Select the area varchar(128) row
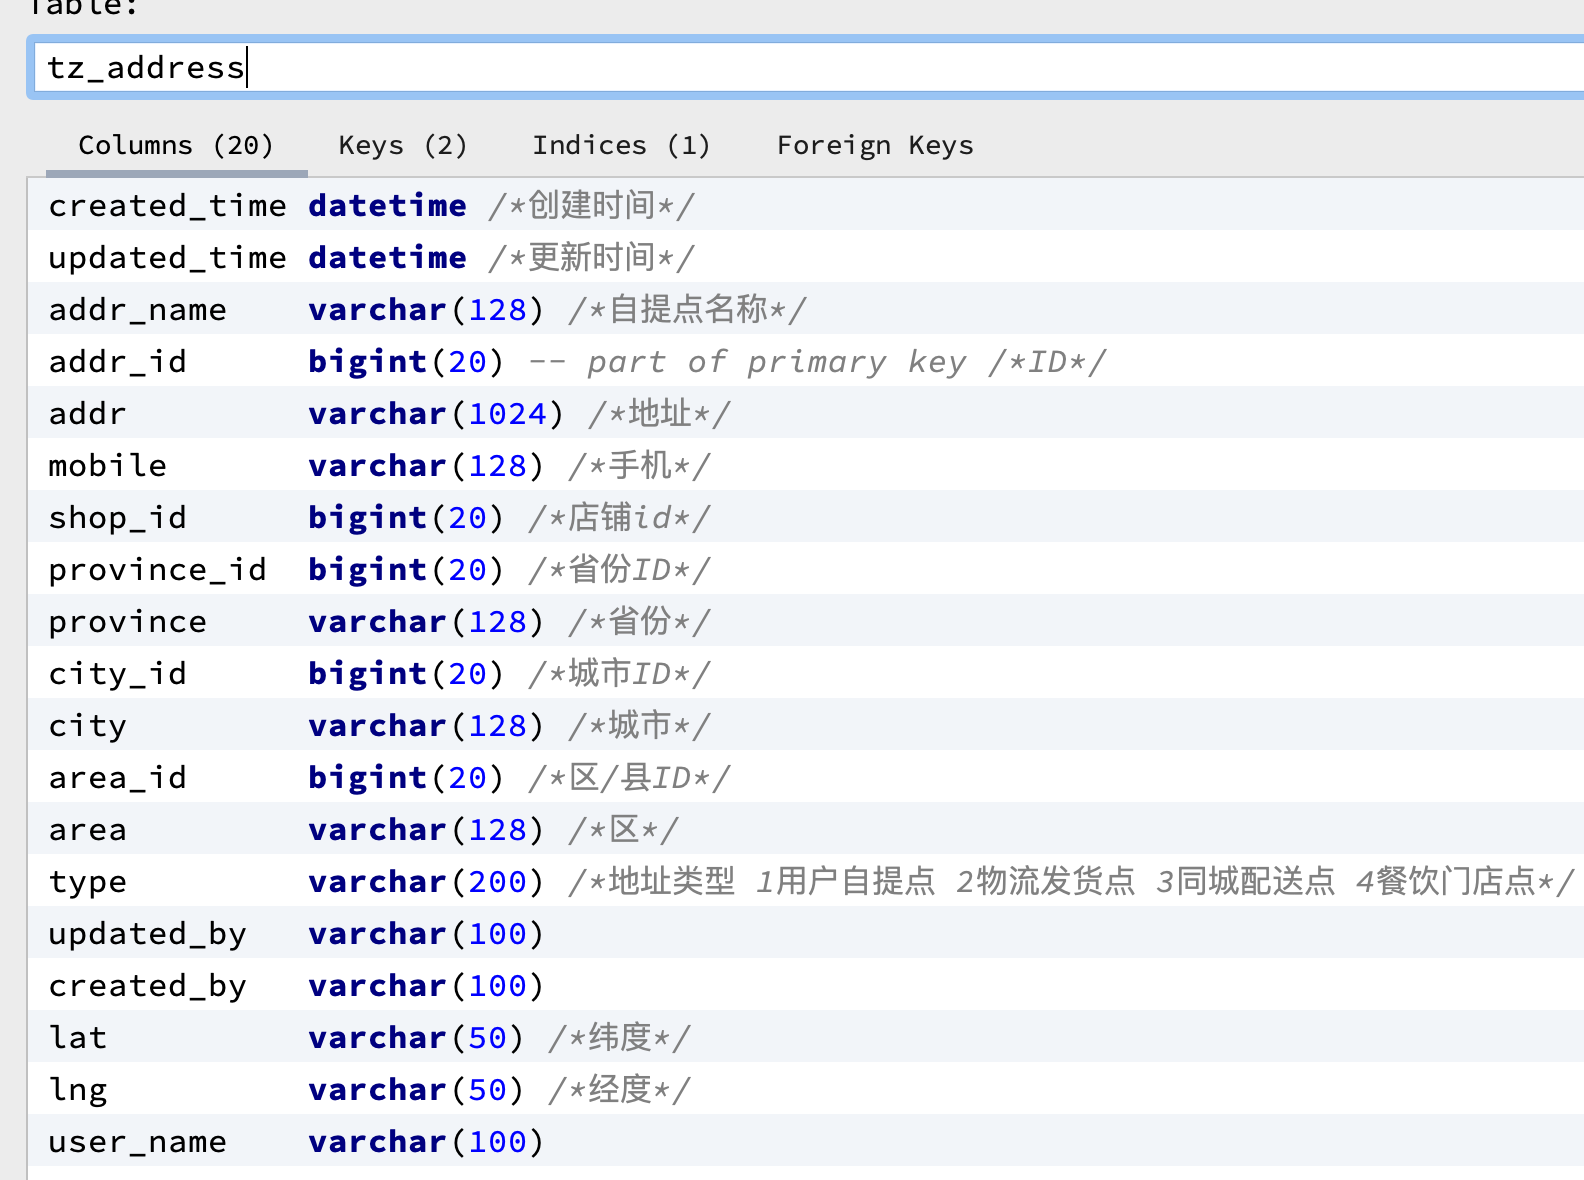 (806, 828)
